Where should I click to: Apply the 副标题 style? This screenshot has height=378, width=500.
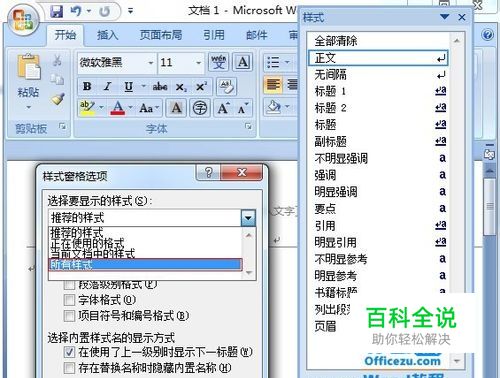(x=378, y=141)
